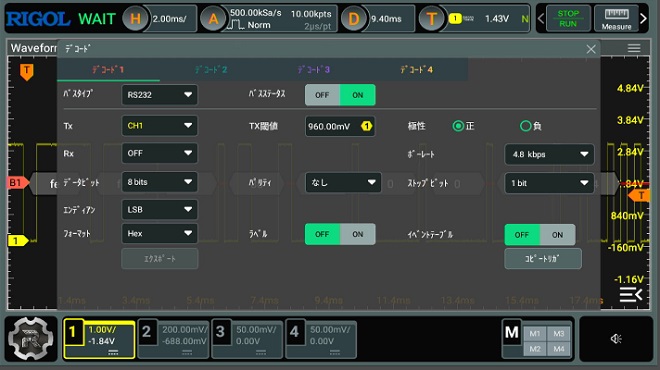Open the Math M panel
Viewport: 660px width, 370px height.
(x=512, y=333)
